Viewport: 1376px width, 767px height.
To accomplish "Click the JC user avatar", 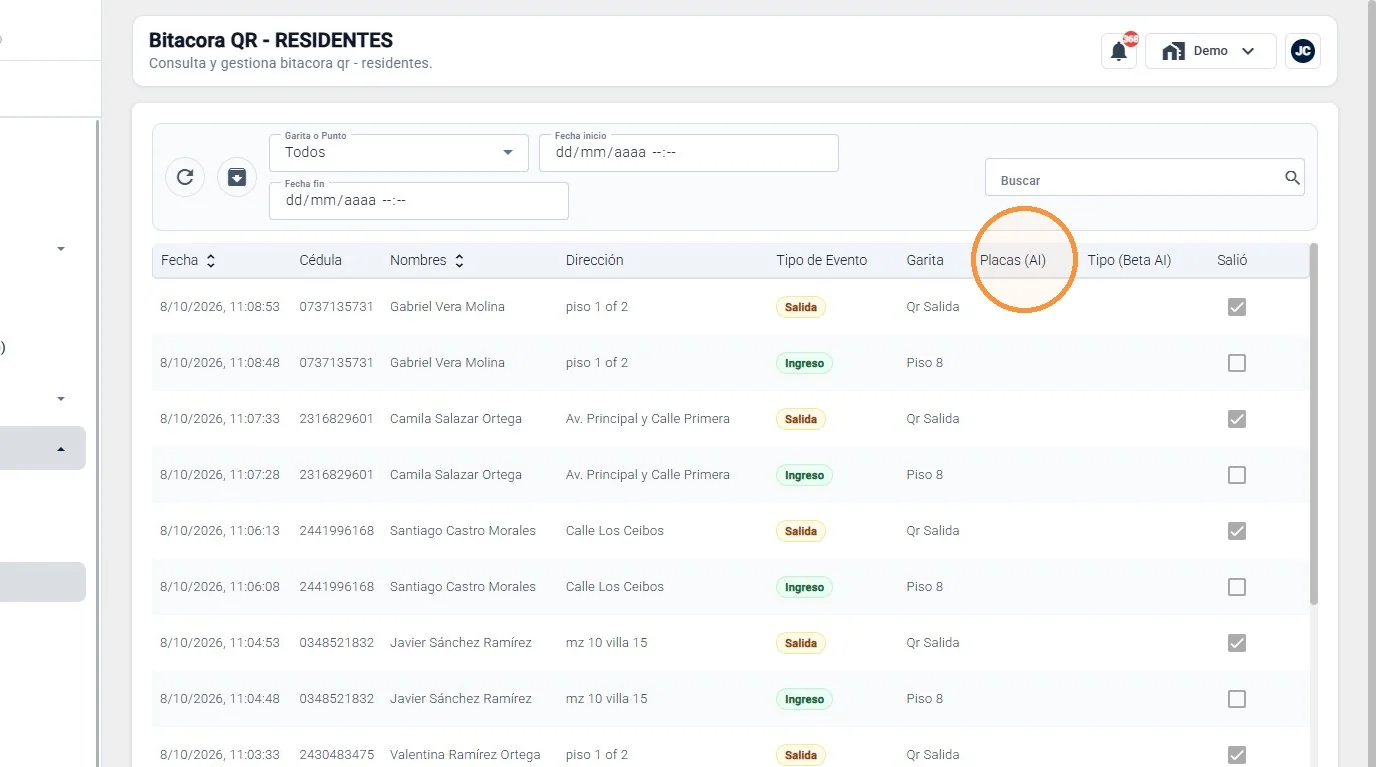I will pos(1302,51).
